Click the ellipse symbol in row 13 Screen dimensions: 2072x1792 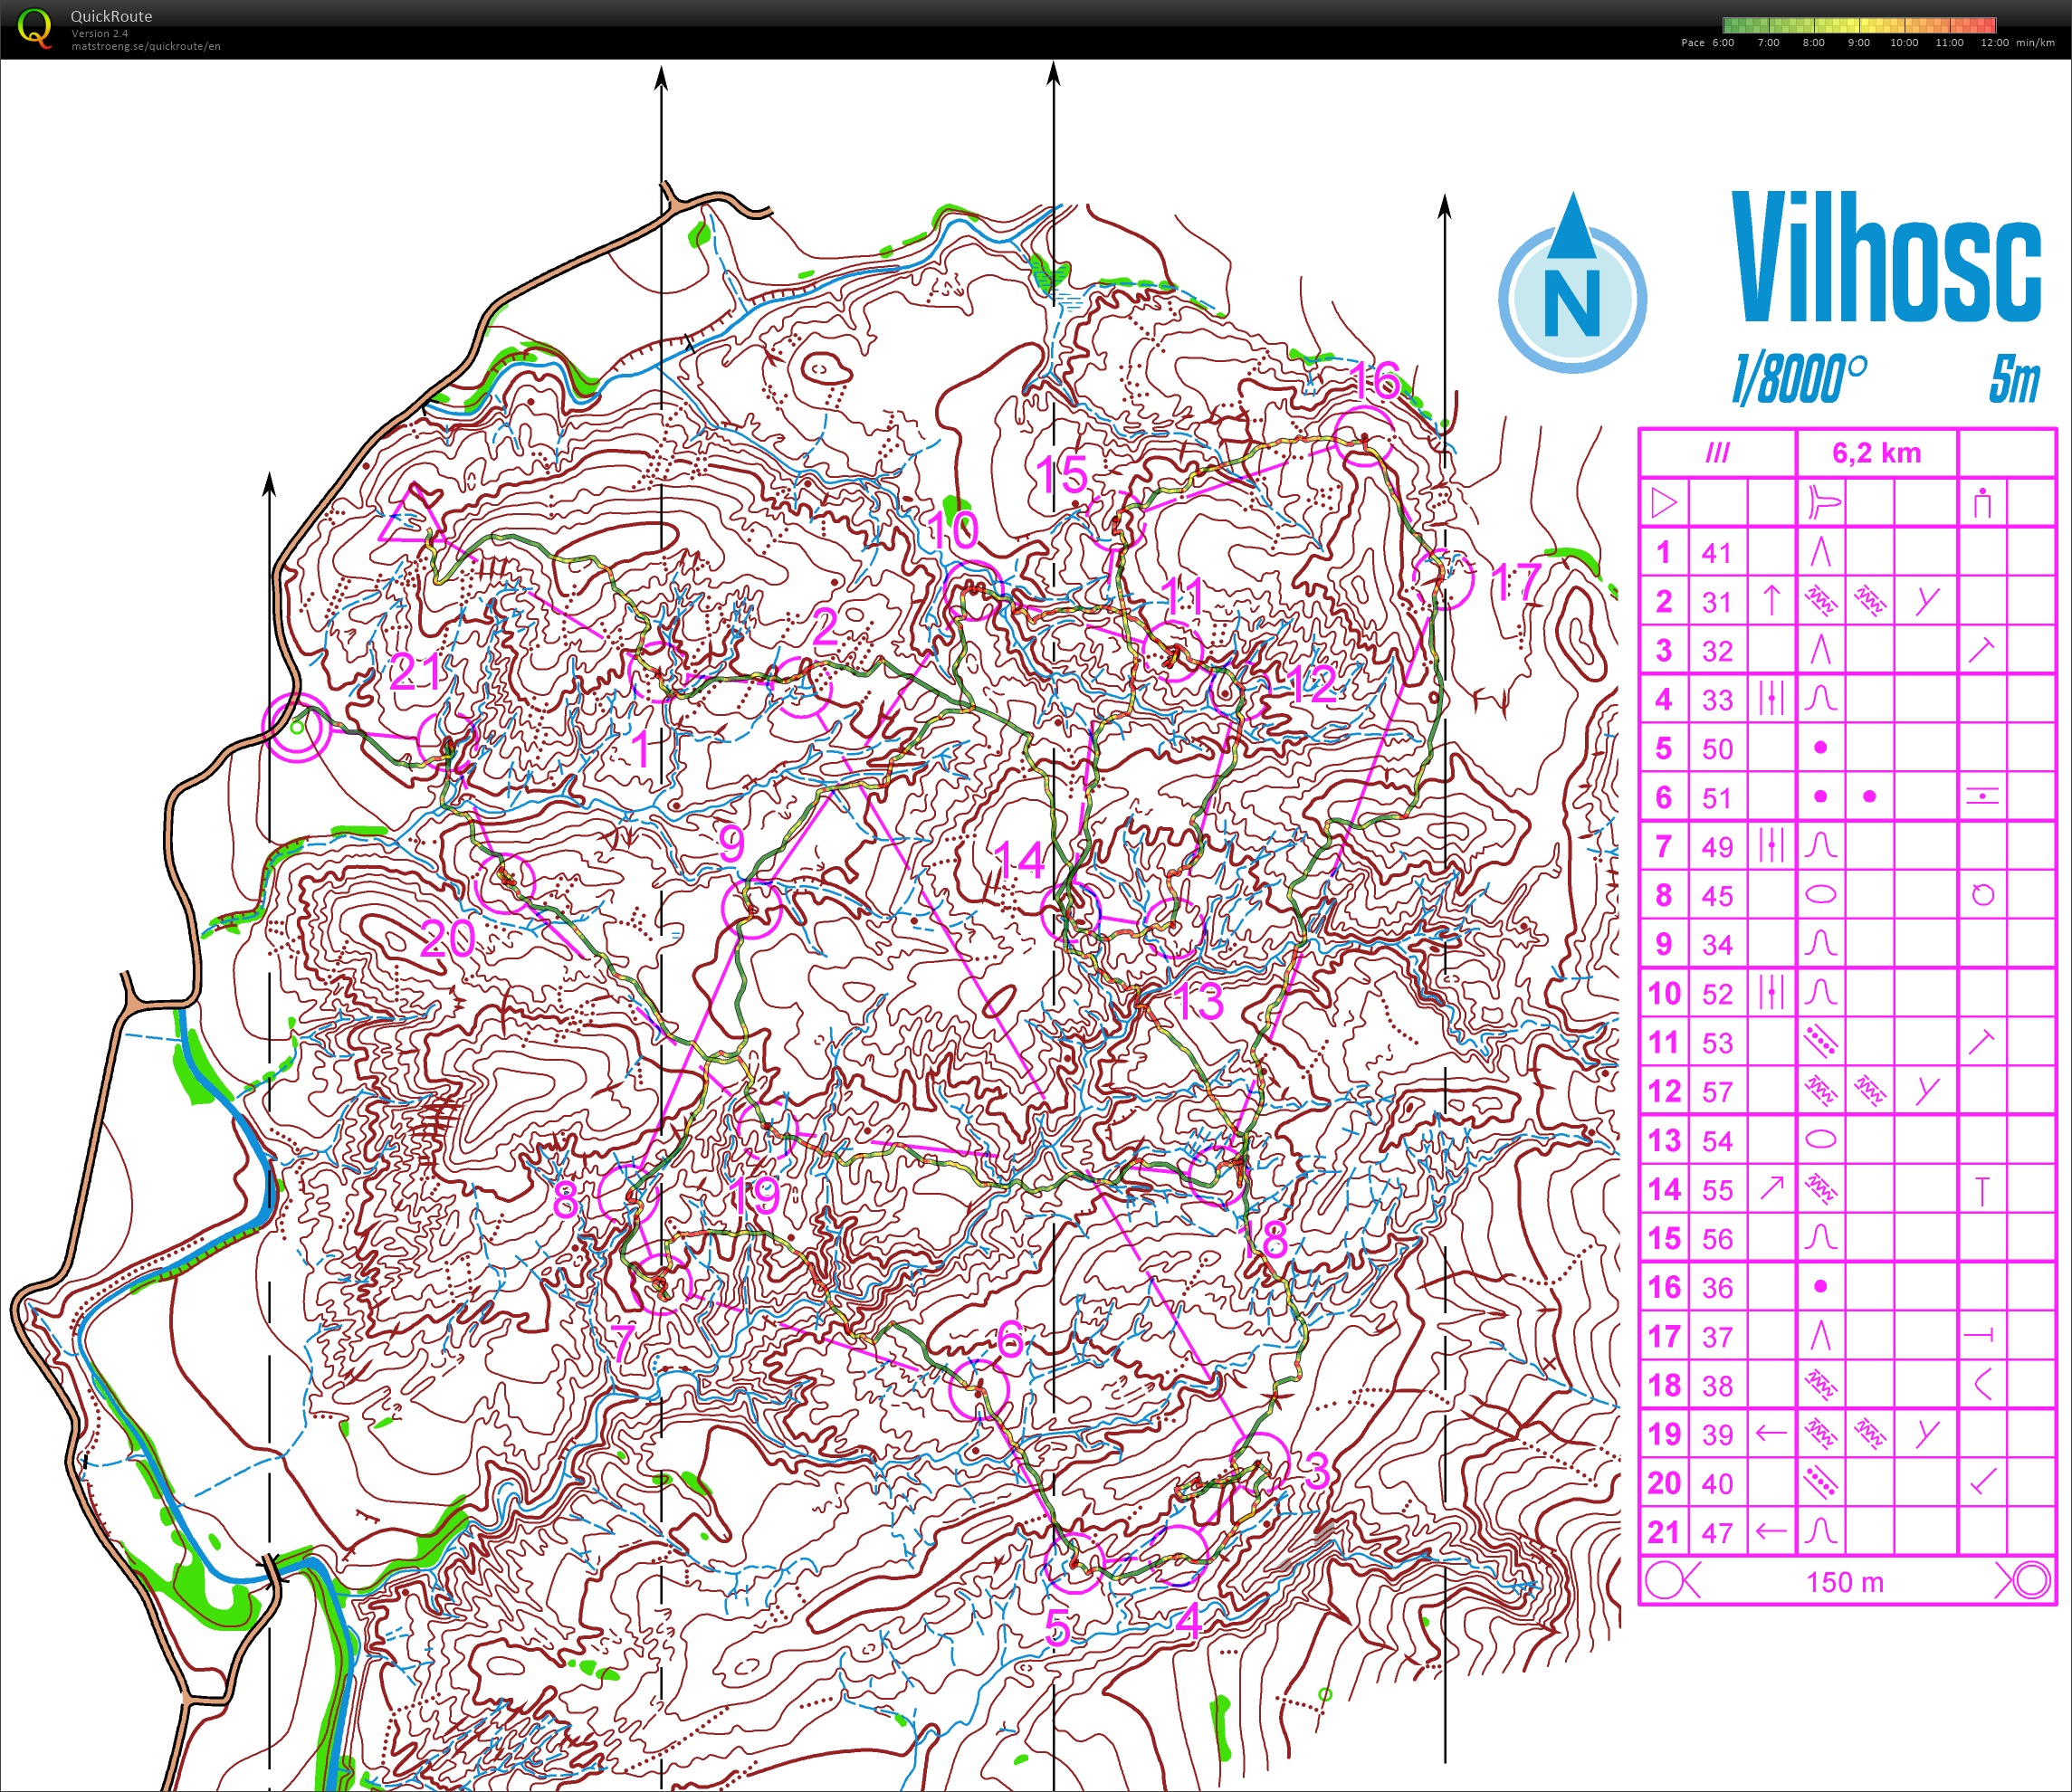point(1821,1139)
